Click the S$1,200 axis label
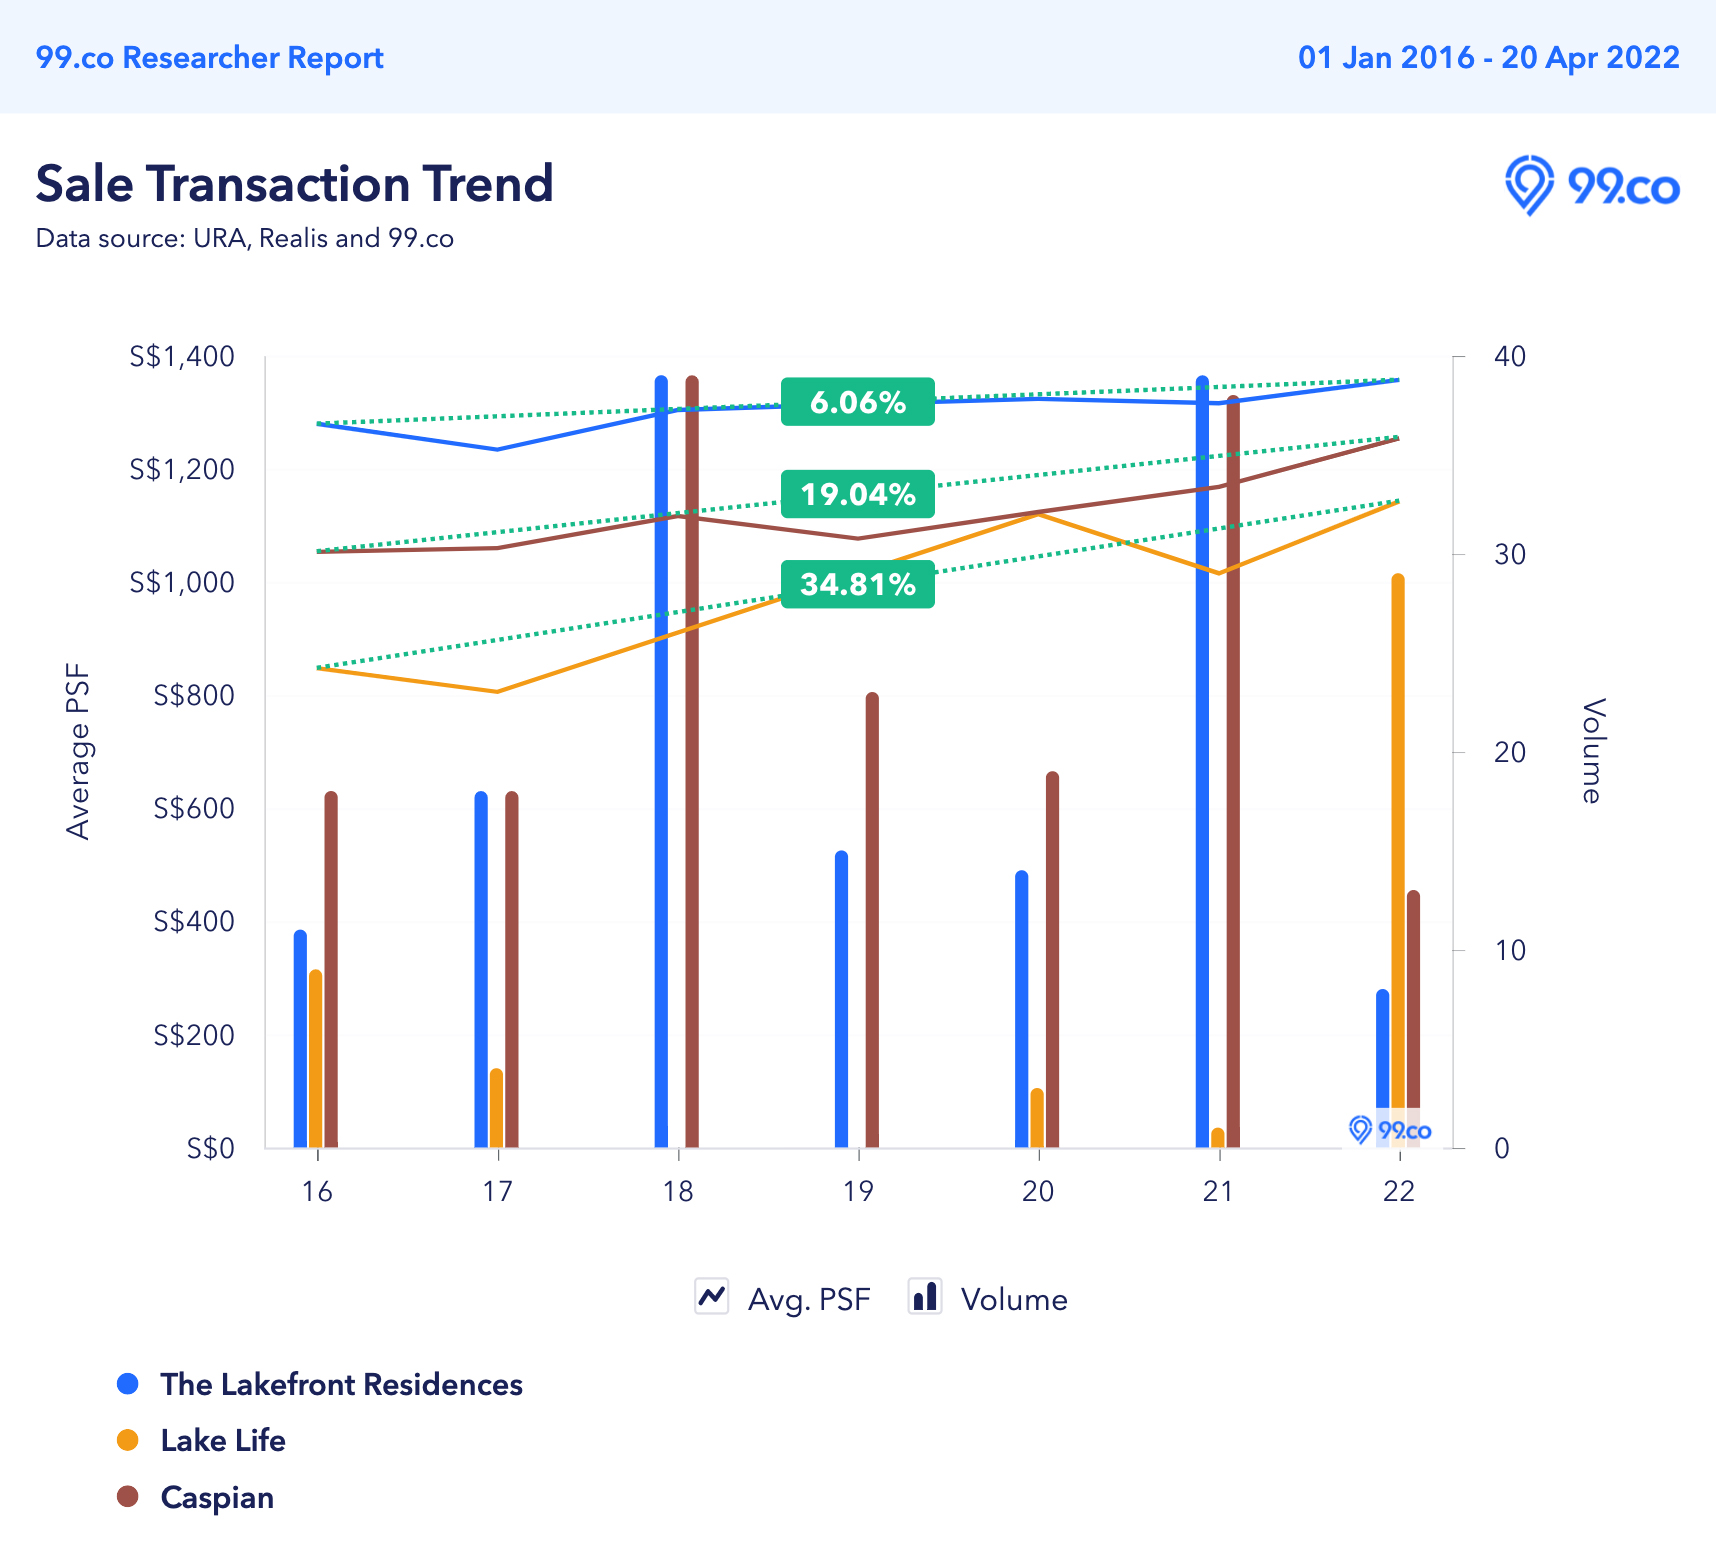1716x1552 pixels. (x=182, y=469)
